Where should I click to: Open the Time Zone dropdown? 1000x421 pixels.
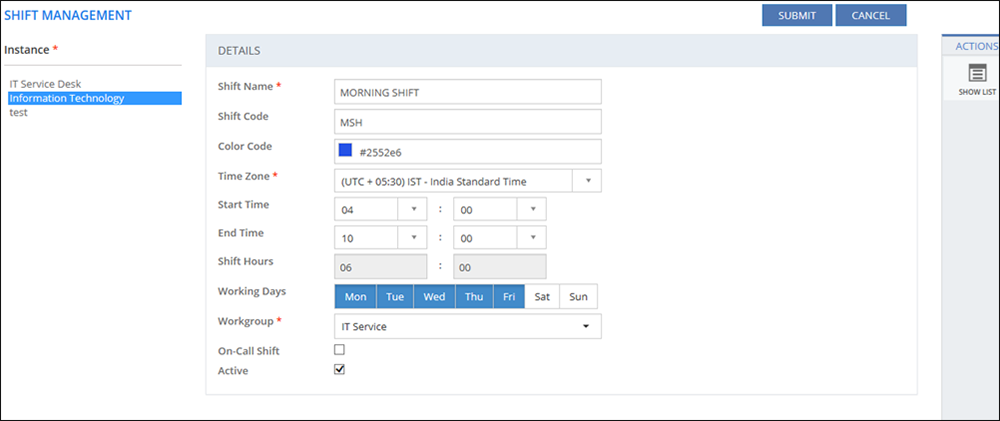pyautogui.click(x=587, y=181)
